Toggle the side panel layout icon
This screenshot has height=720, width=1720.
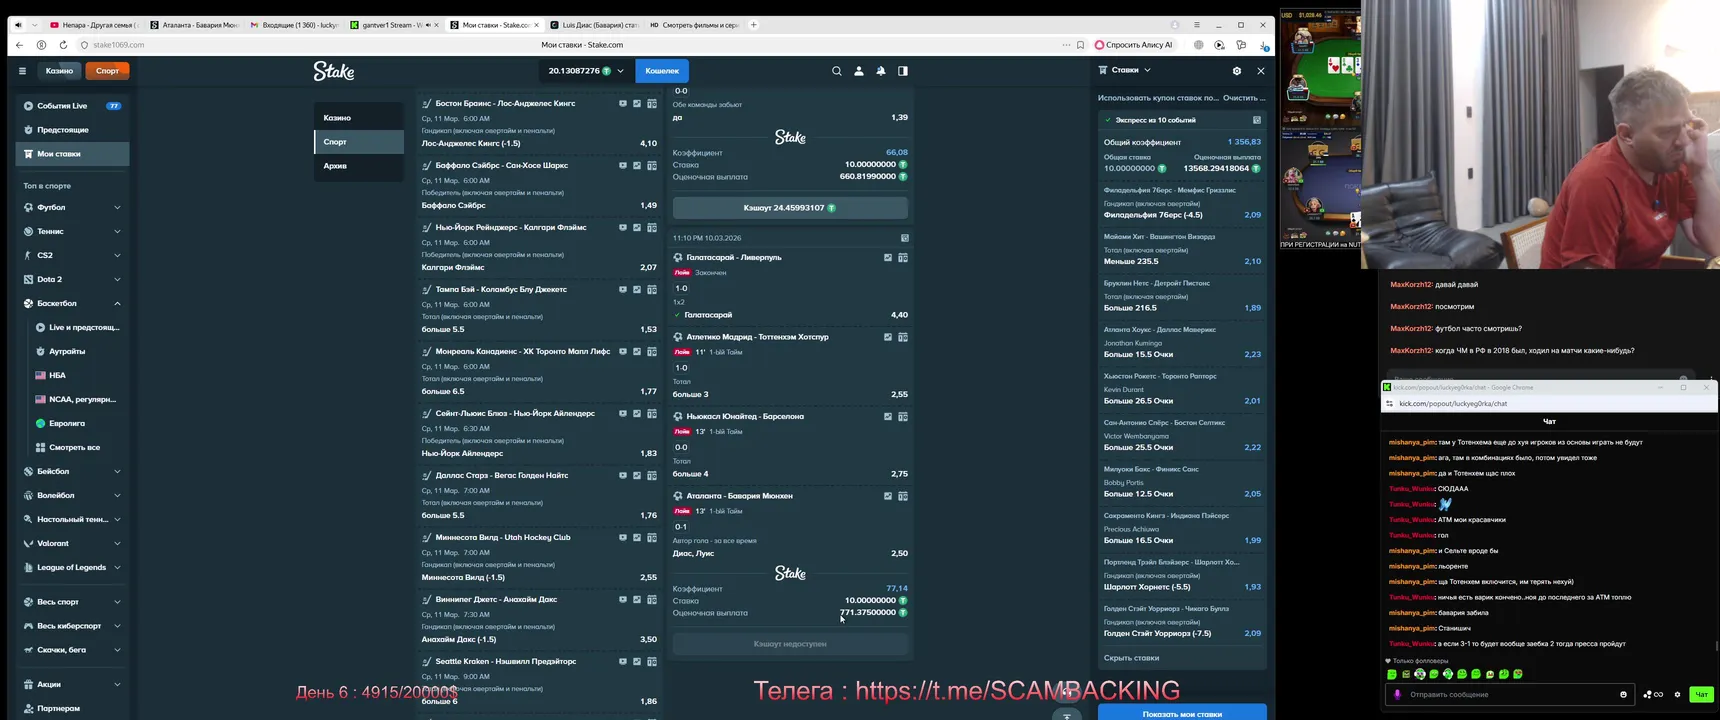click(x=903, y=71)
